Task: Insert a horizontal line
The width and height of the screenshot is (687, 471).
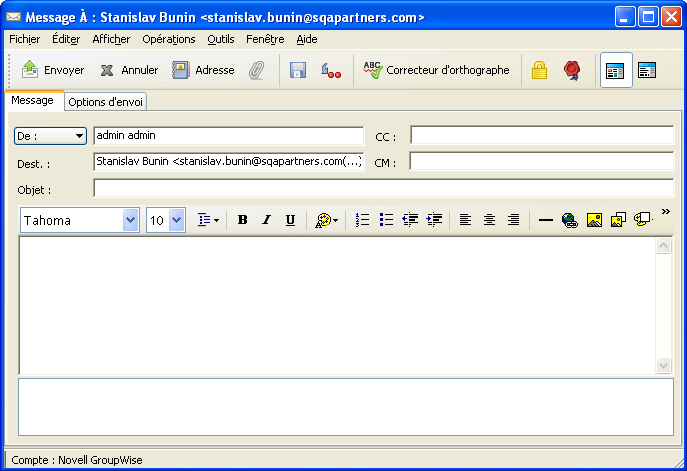Action: [545, 220]
